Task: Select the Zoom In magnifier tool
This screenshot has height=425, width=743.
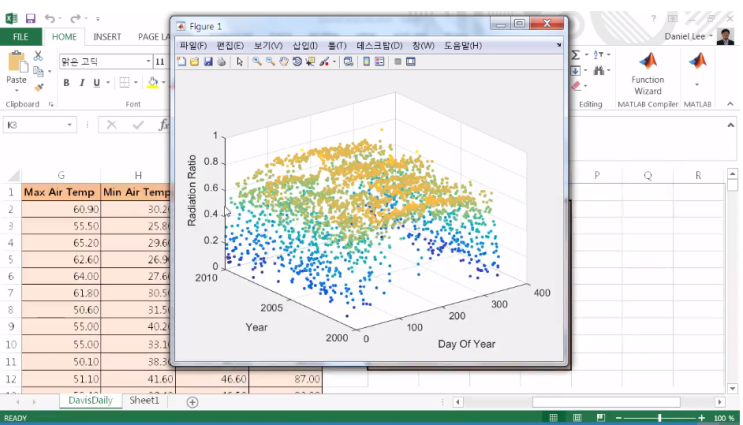Action: point(257,62)
